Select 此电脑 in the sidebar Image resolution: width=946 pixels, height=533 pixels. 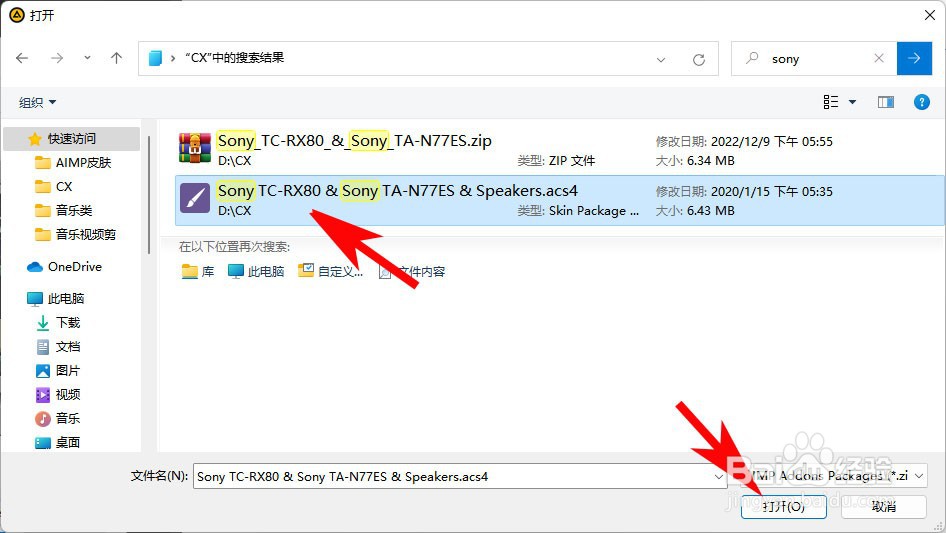tap(56, 298)
